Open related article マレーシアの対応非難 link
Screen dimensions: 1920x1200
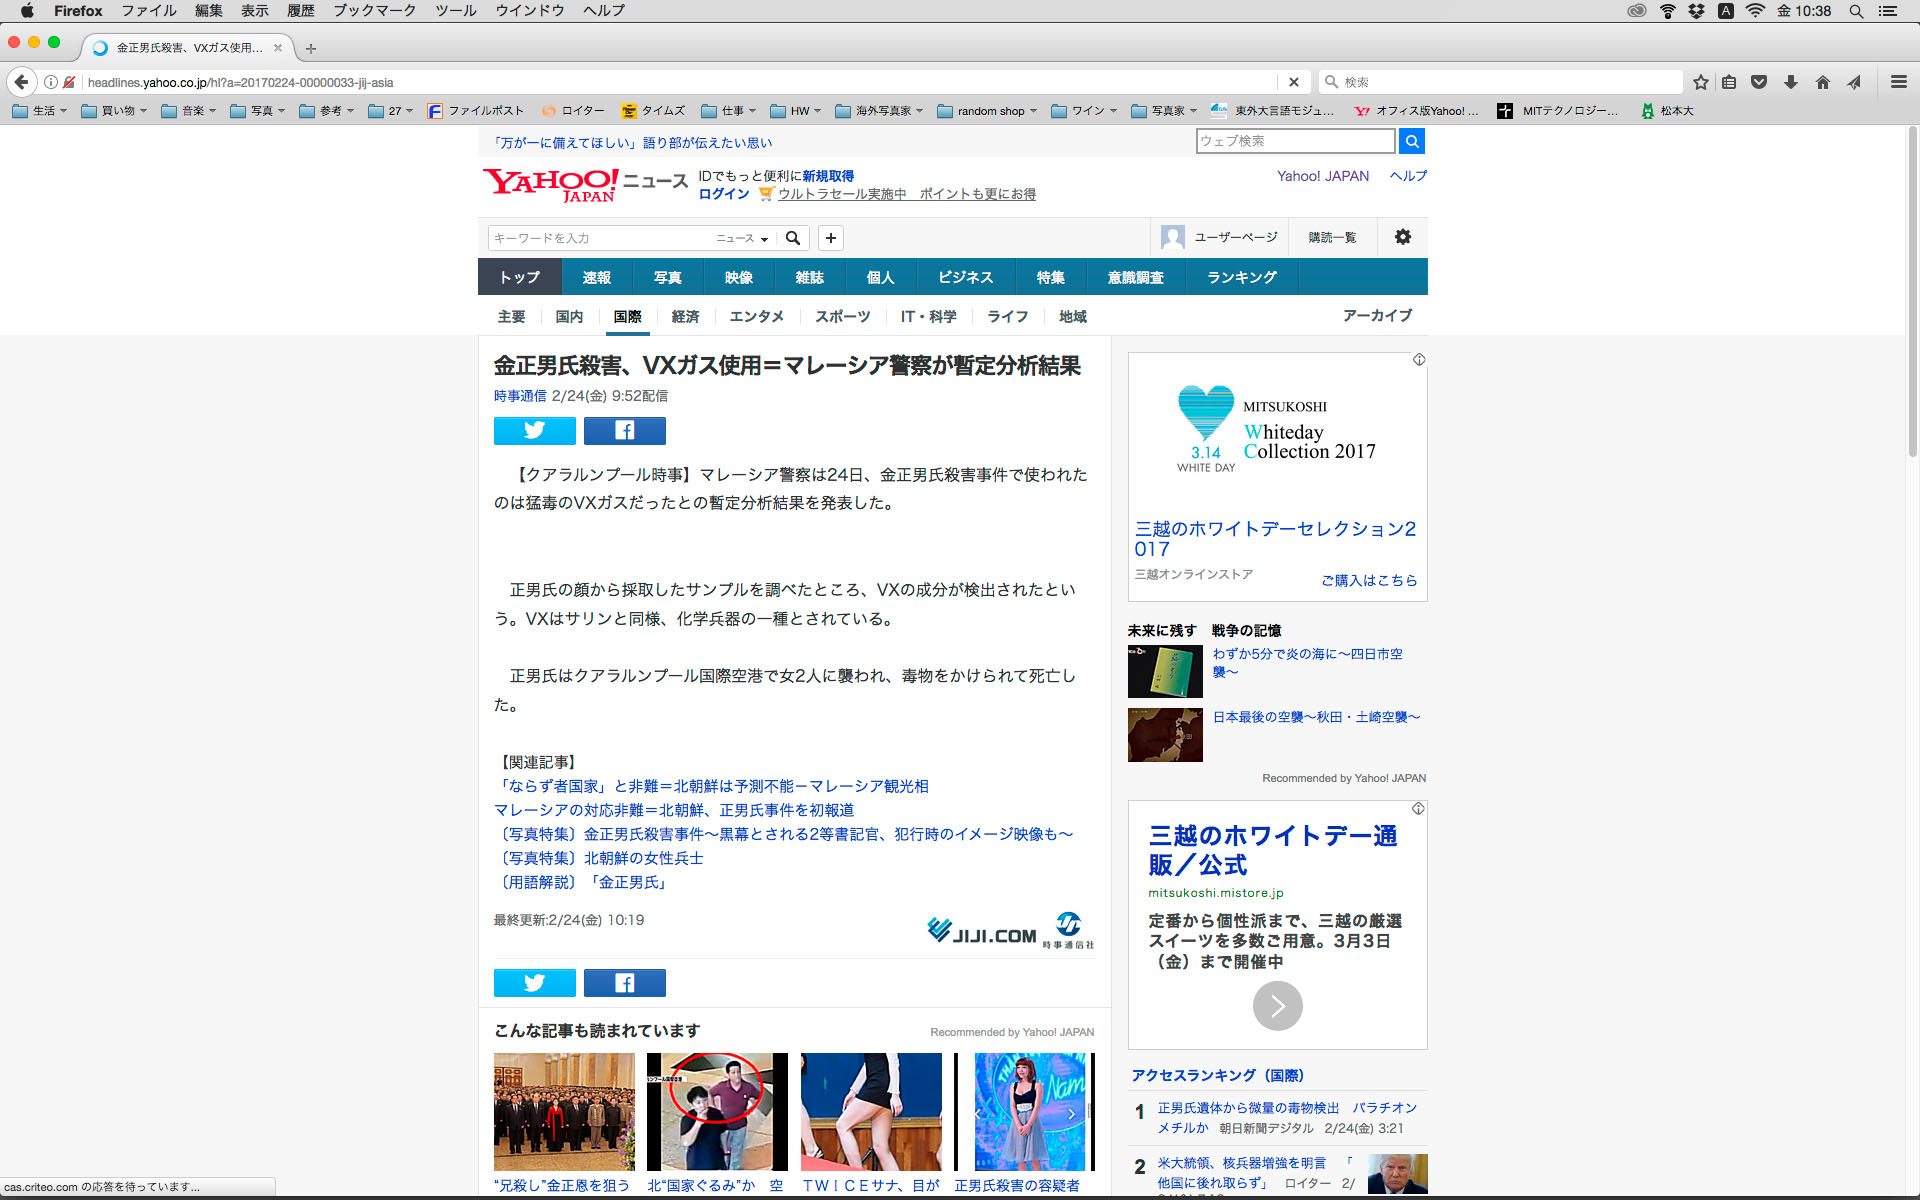[x=674, y=810]
